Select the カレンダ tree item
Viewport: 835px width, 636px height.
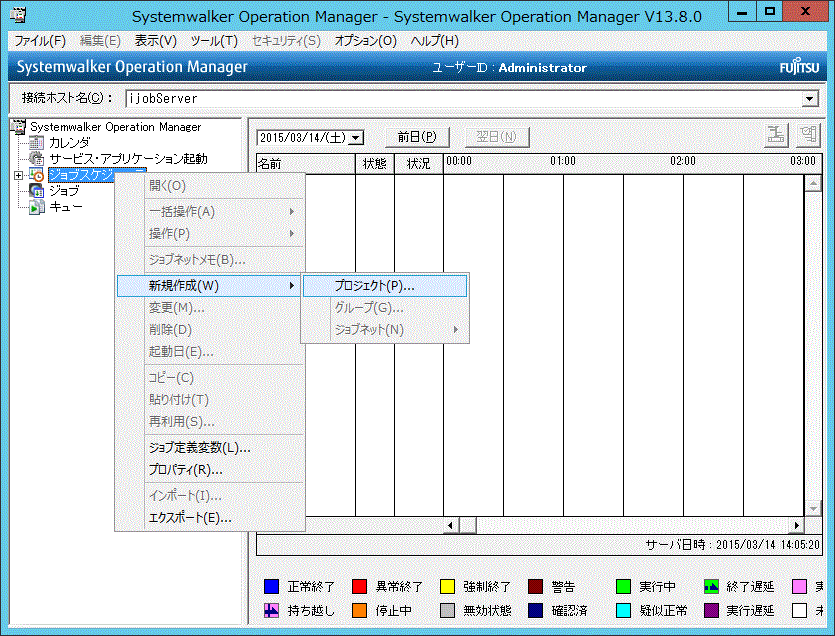tap(69, 143)
